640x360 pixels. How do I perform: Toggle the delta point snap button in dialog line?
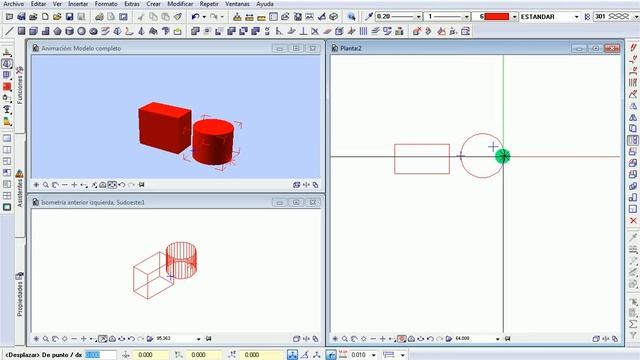coord(293,355)
